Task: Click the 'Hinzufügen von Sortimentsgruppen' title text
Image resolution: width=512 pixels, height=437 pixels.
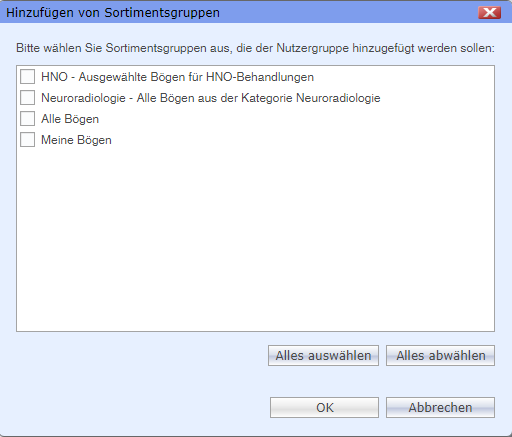Action: 113,13
